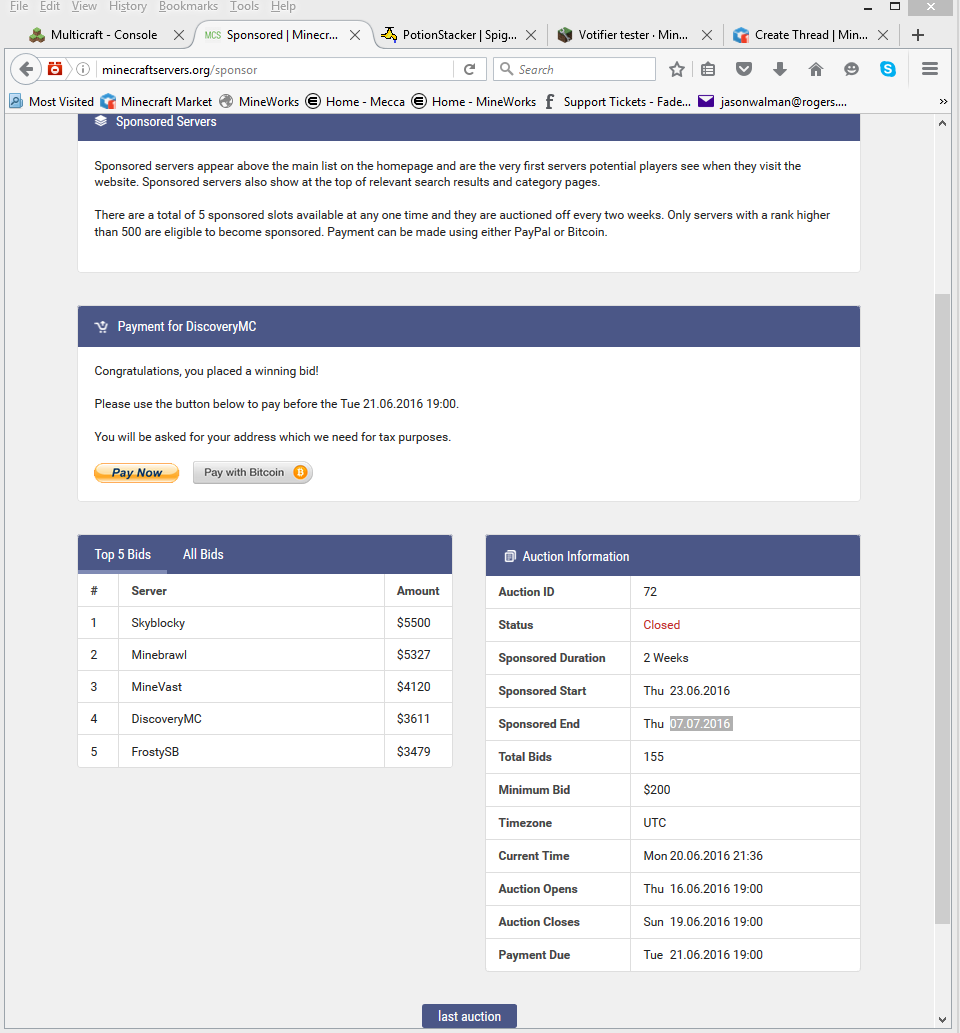Viewport: 960px width, 1033px height.
Task: Open jasonwalman@rogers mail bookmark
Action: click(772, 101)
